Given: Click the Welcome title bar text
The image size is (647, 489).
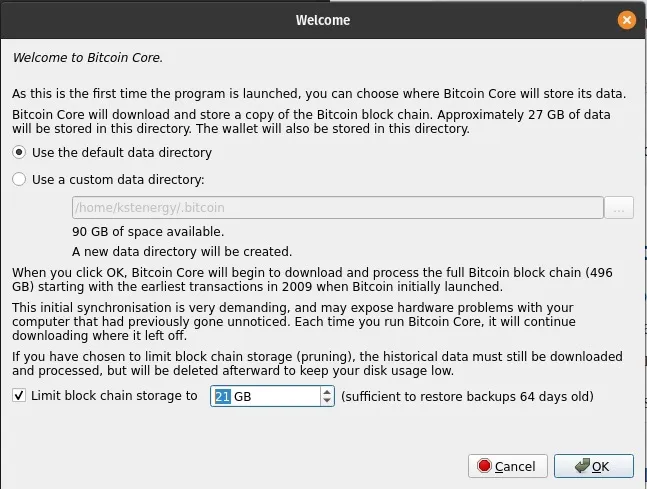Looking at the screenshot, I should (x=323, y=19).
